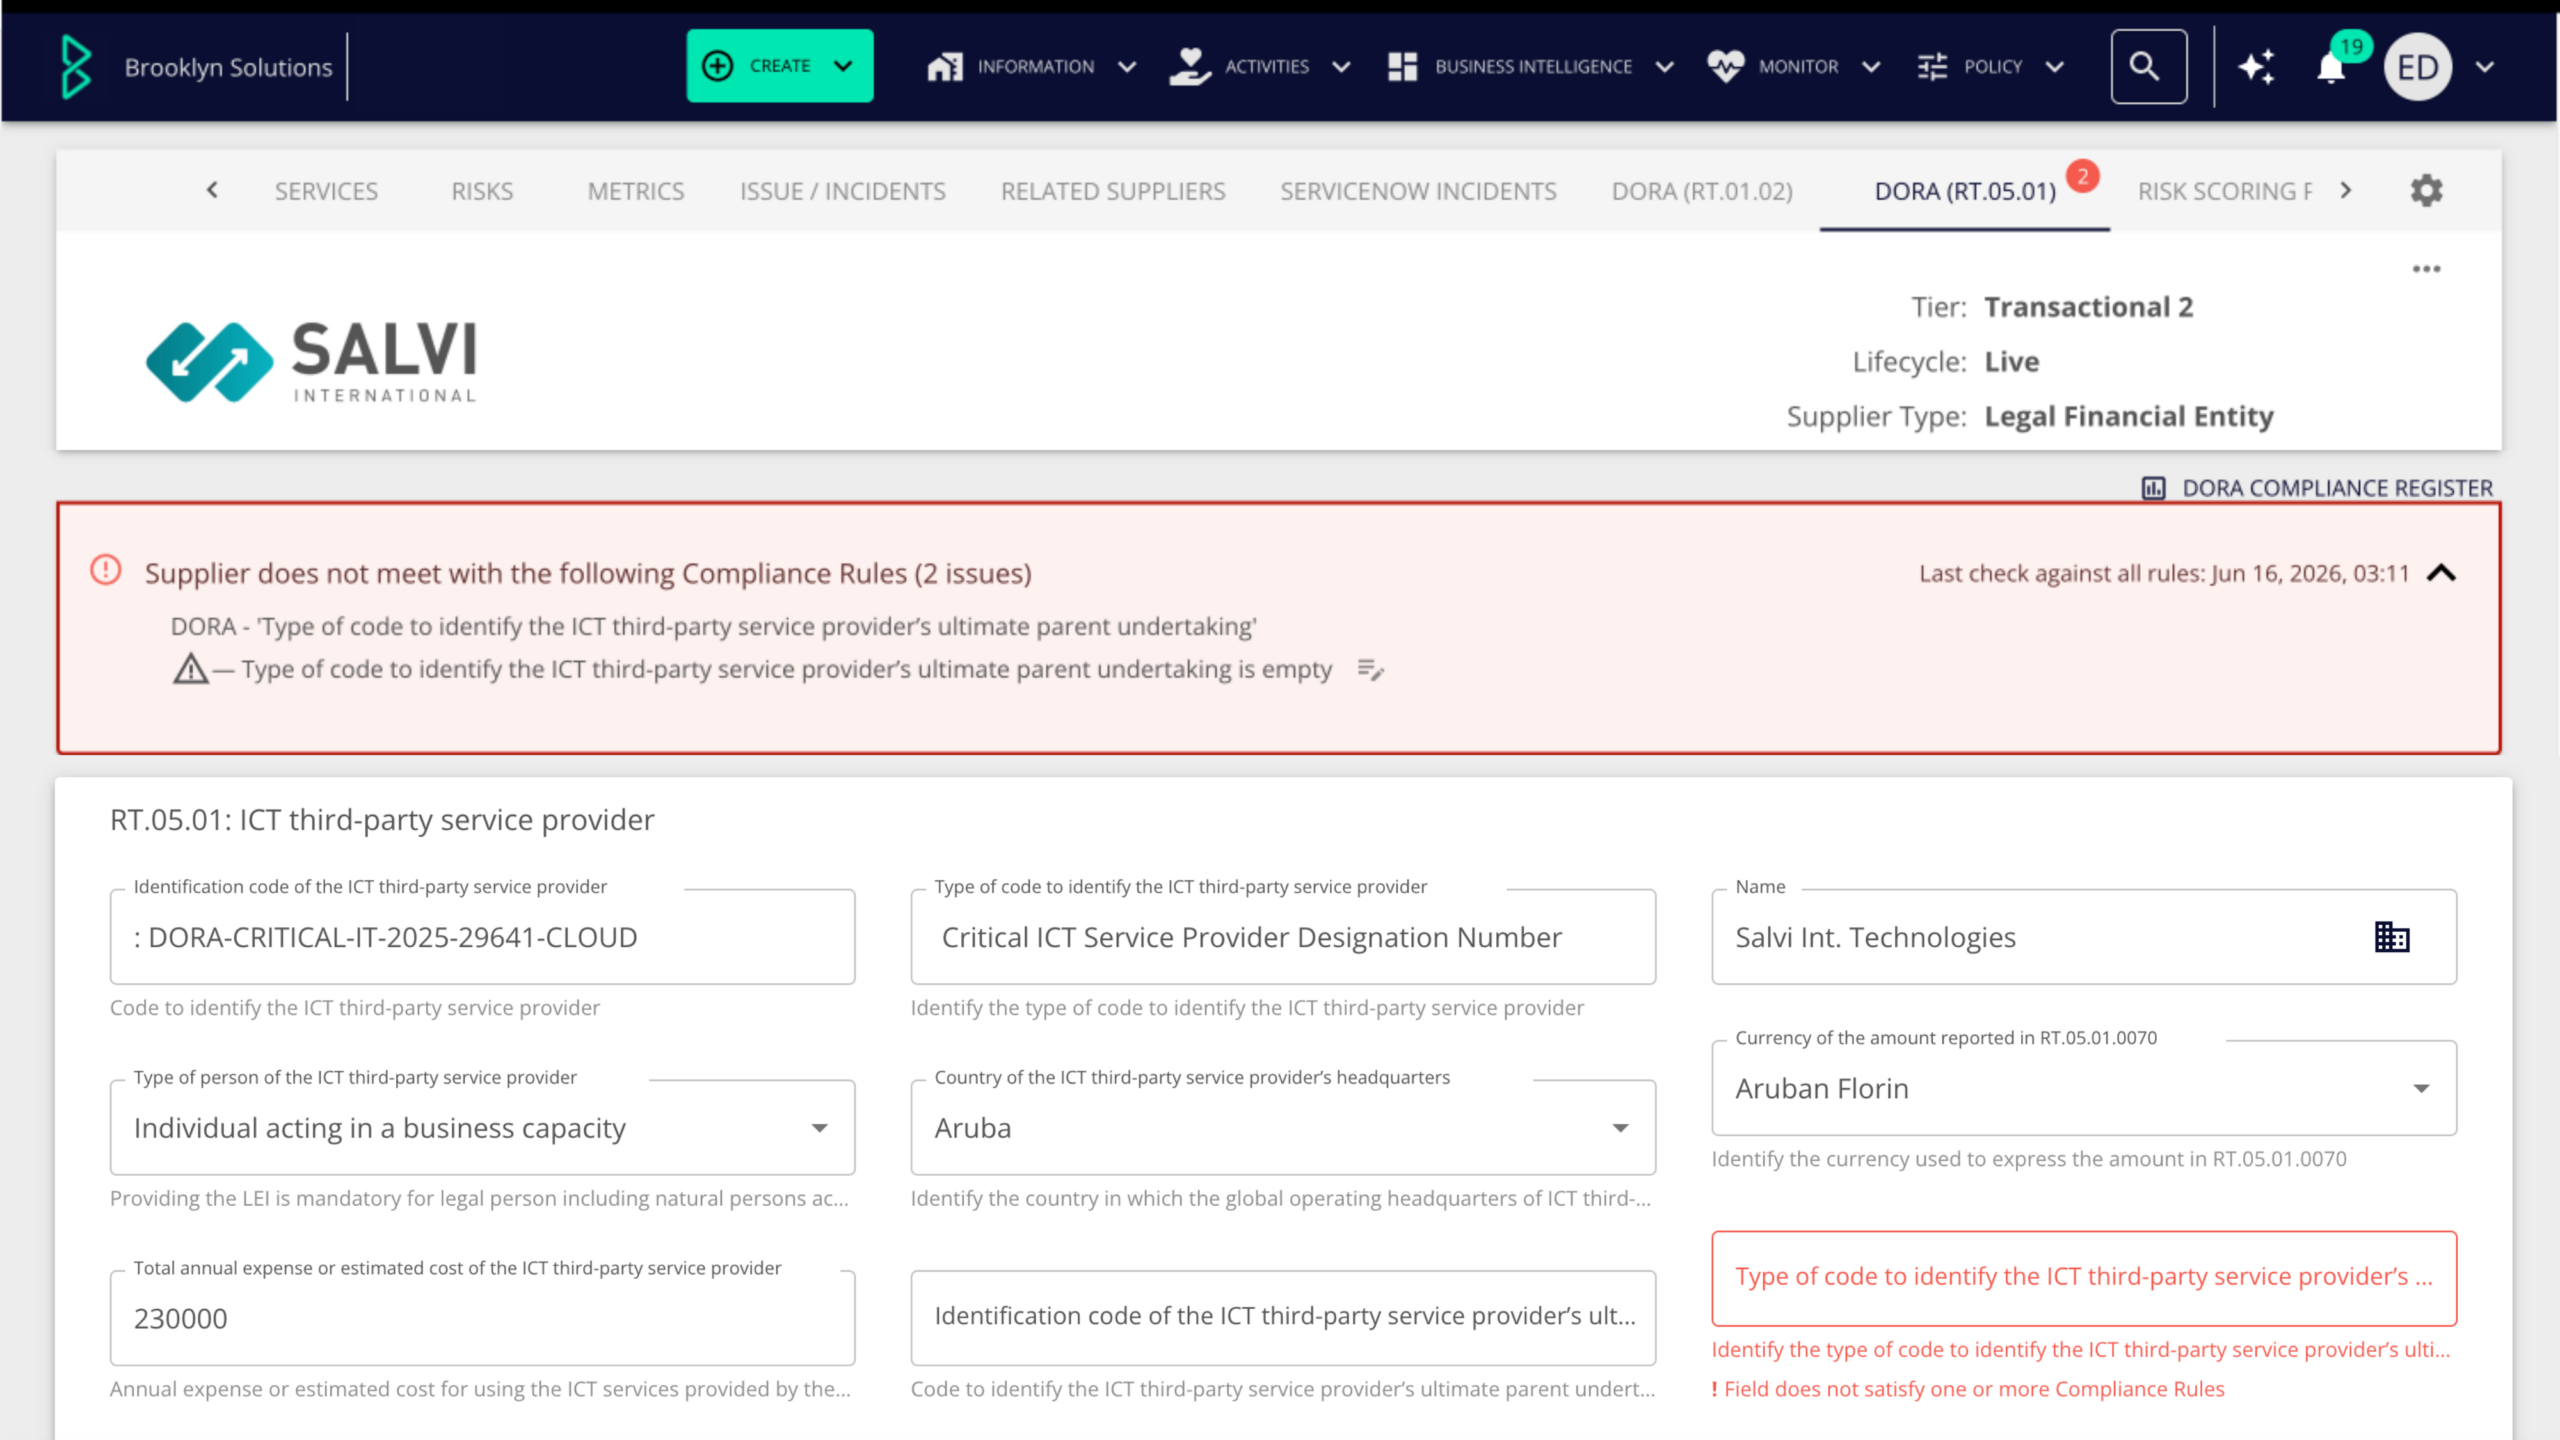
Task: Click the DORA Compliance Register chart icon
Action: click(x=2153, y=488)
